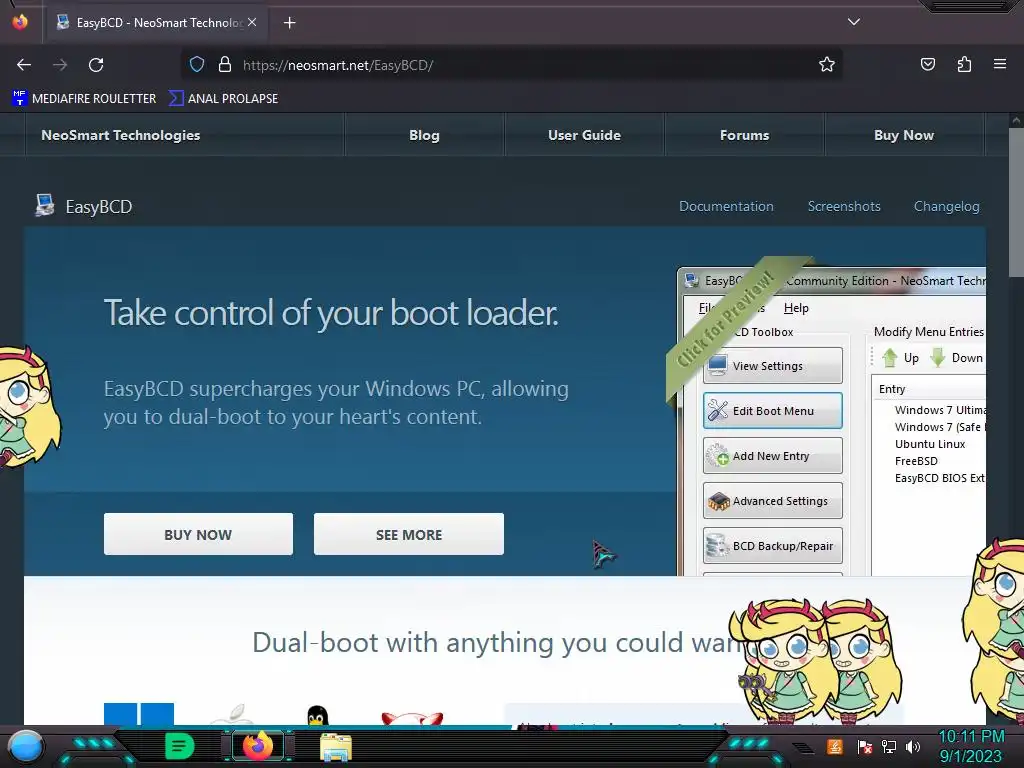Click the Help menu in the EasyBCD preview
The height and width of the screenshot is (768, 1024).
[x=796, y=308]
